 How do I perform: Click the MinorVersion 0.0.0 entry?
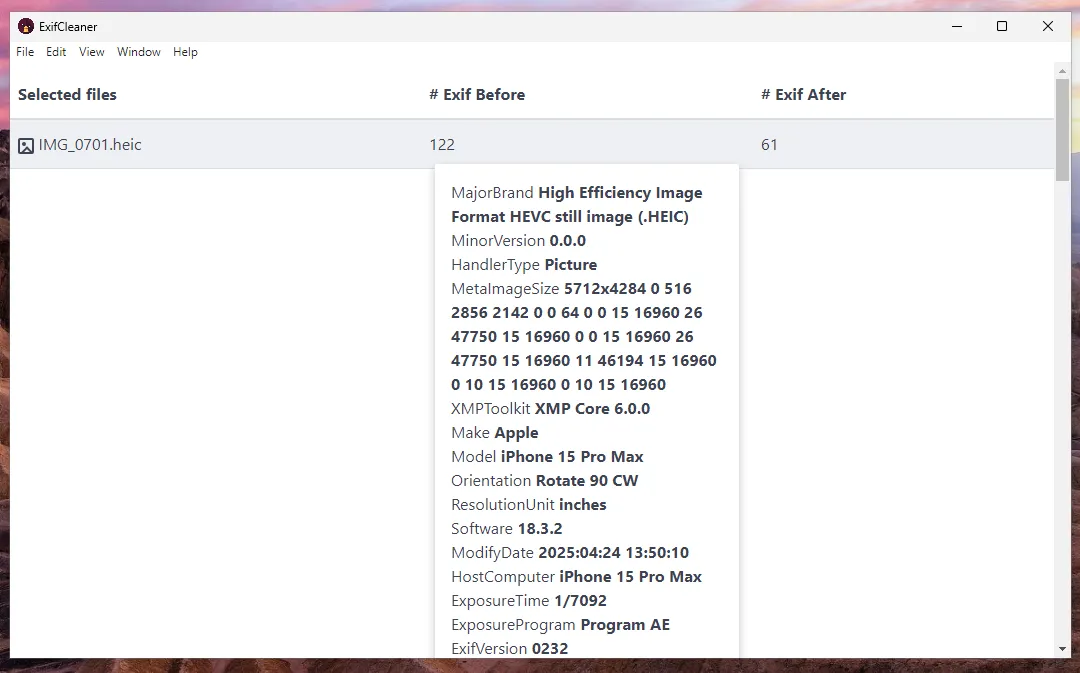(x=519, y=240)
